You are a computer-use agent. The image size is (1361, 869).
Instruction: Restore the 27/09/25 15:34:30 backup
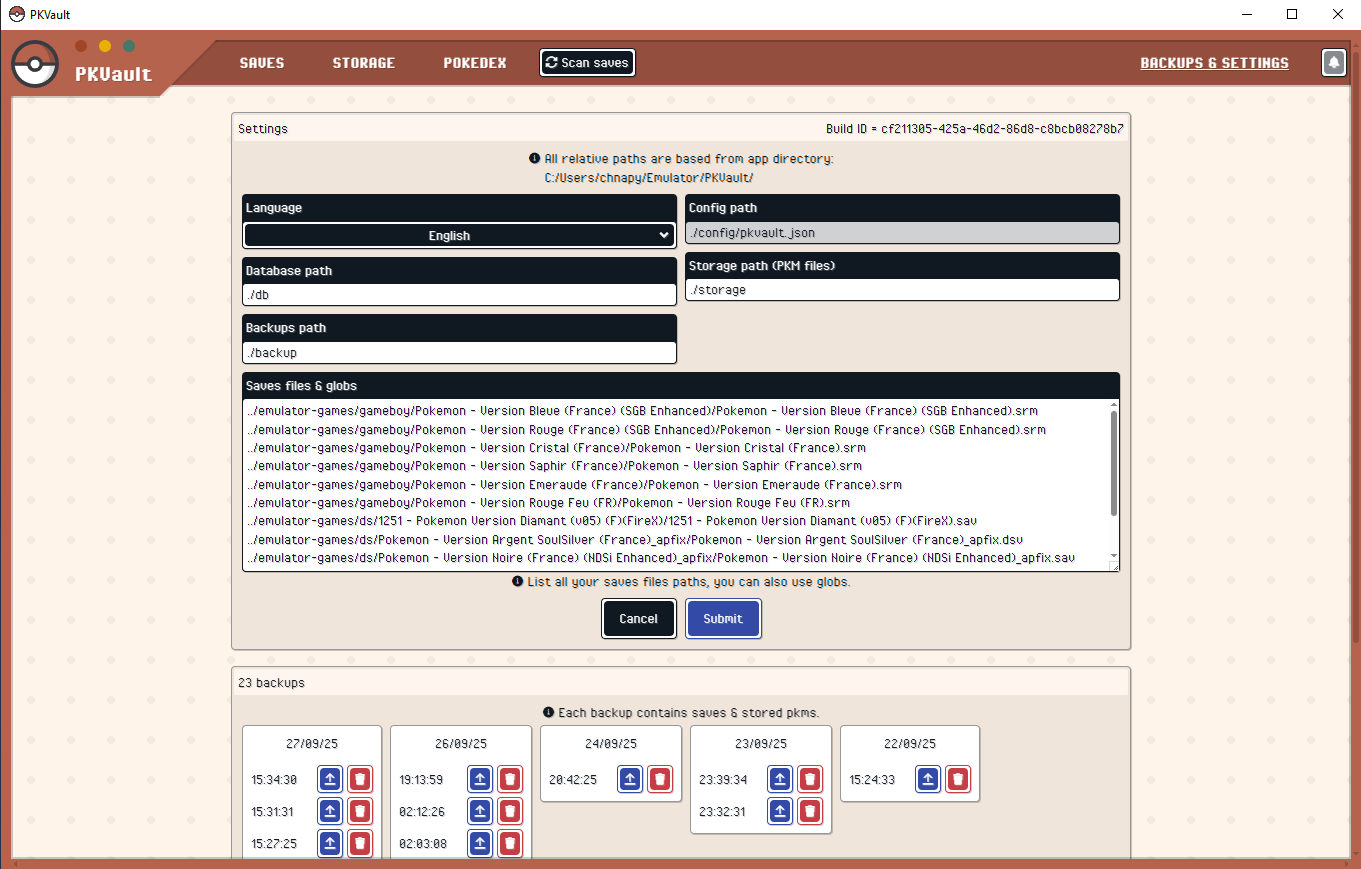coord(330,780)
